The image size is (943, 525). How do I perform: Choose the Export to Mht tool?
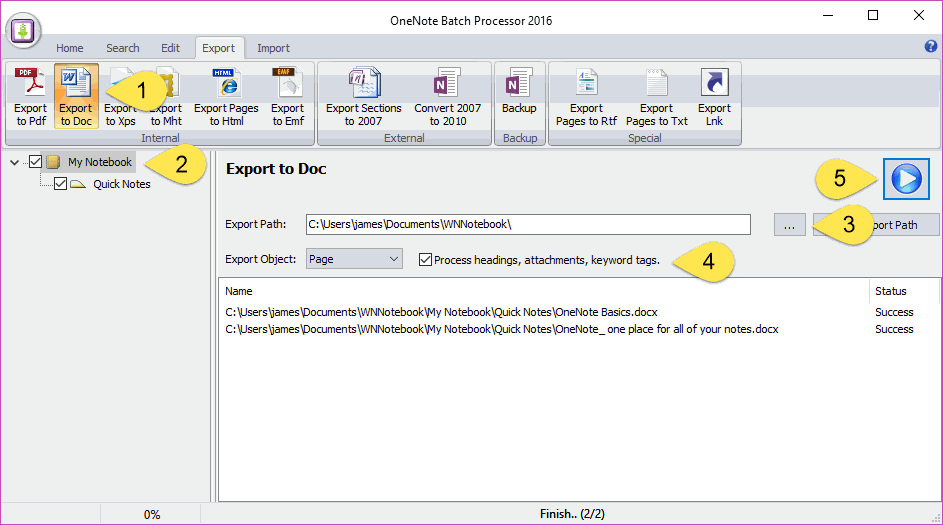pos(166,96)
